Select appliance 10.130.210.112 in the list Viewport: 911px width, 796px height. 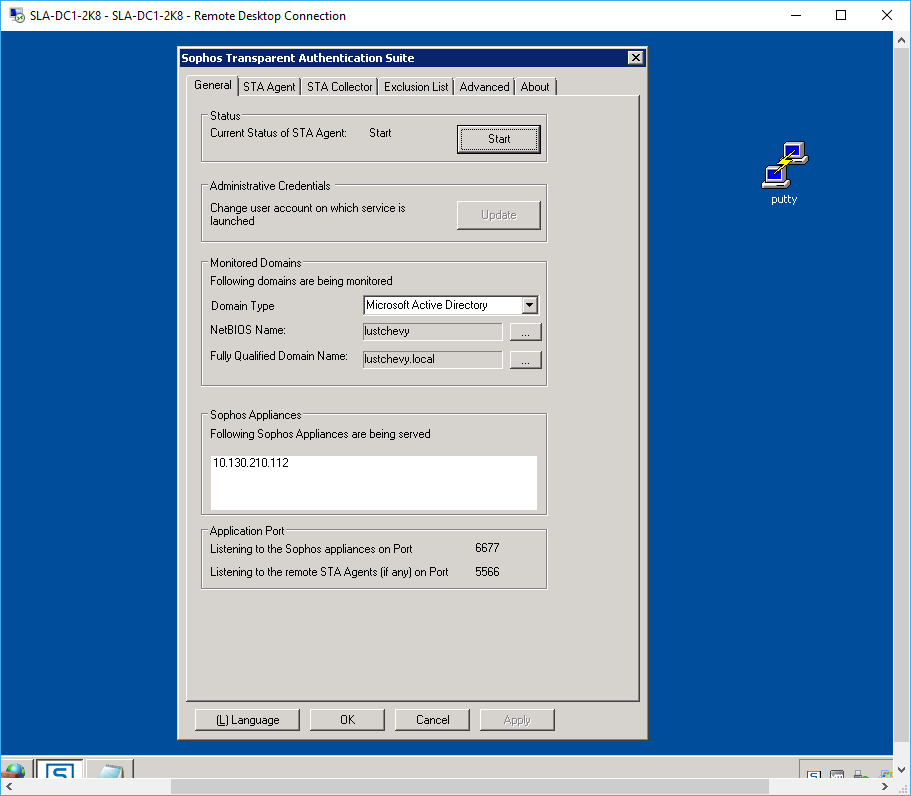coord(250,462)
